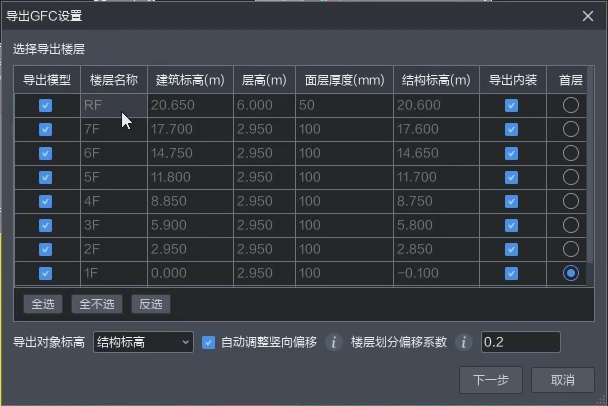
Task: Click 建筑标高(m) column header
Action: point(190,80)
